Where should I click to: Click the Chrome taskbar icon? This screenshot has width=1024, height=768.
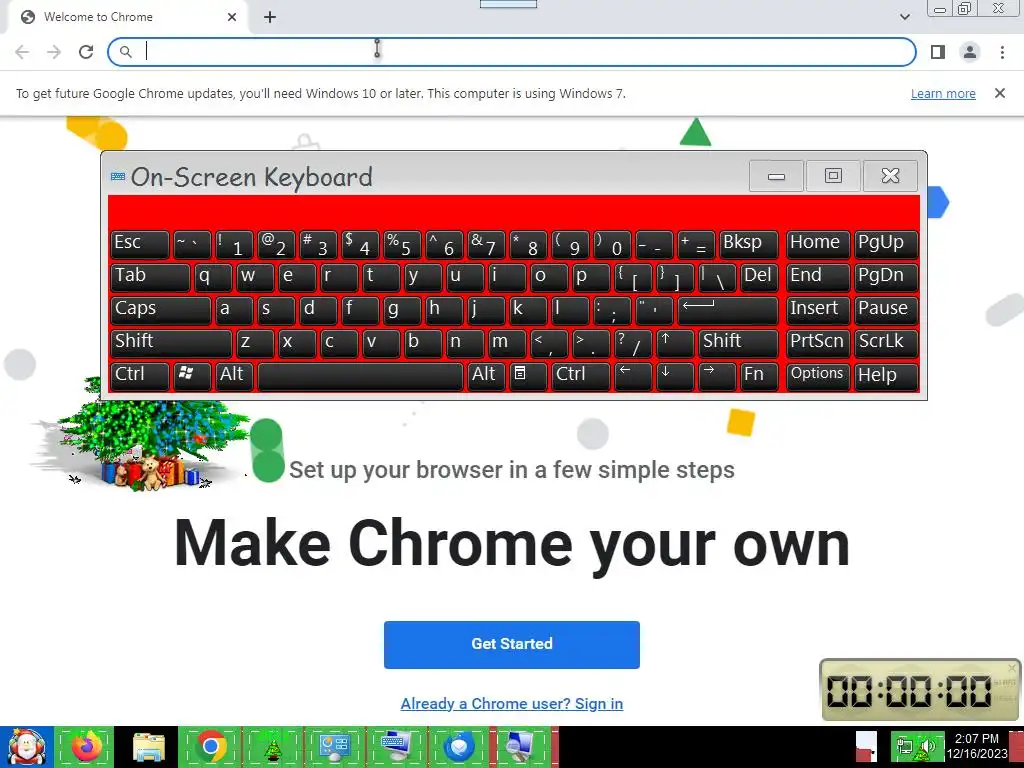pos(210,747)
